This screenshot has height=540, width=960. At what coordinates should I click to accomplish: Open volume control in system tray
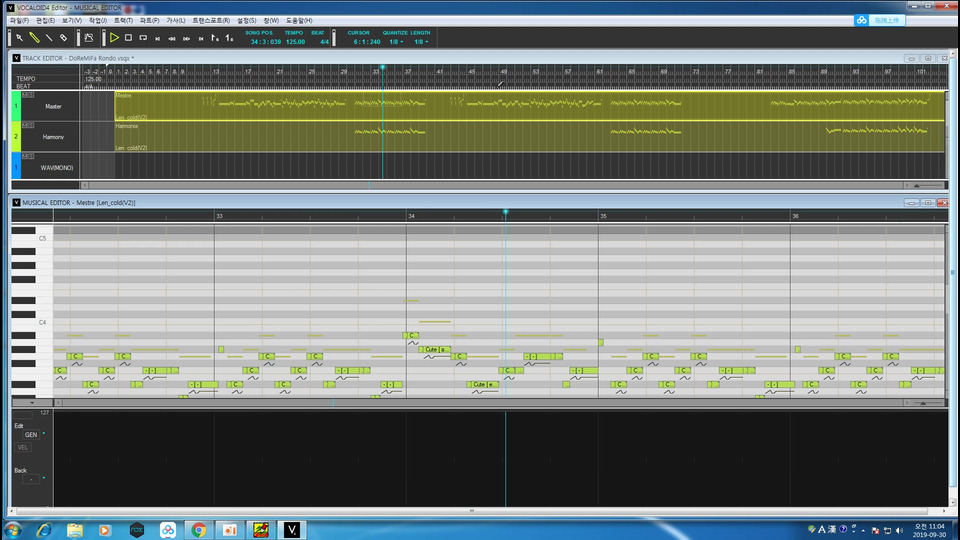tap(899, 530)
